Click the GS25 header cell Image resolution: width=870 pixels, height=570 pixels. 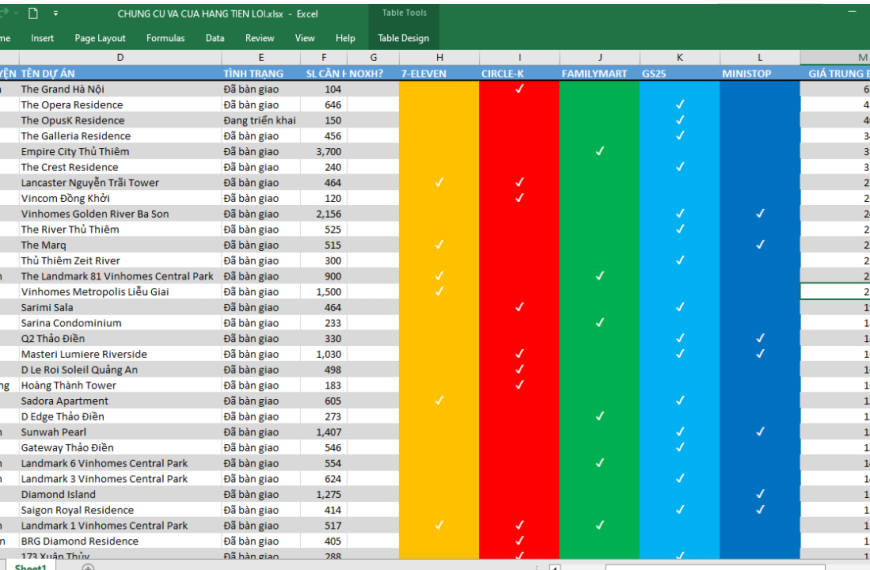coord(680,73)
